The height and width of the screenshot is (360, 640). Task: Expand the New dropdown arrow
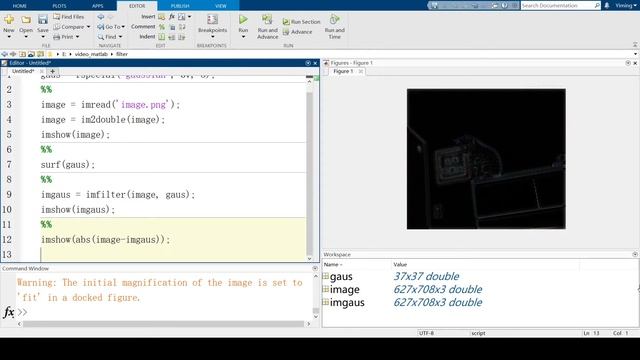click(9, 37)
